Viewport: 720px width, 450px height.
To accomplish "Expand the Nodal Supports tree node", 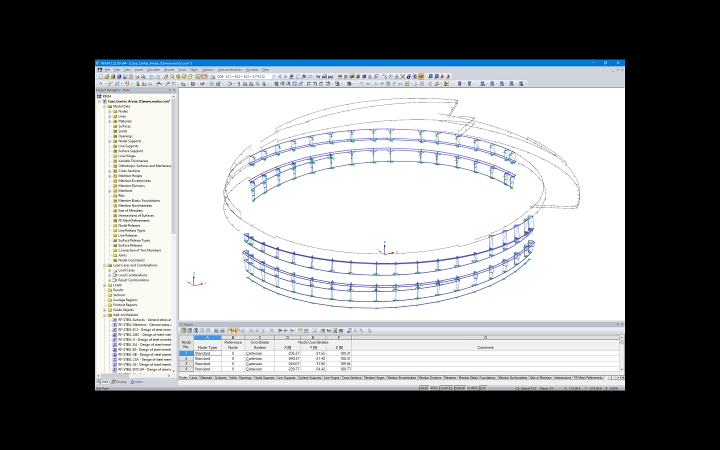I will [110, 141].
